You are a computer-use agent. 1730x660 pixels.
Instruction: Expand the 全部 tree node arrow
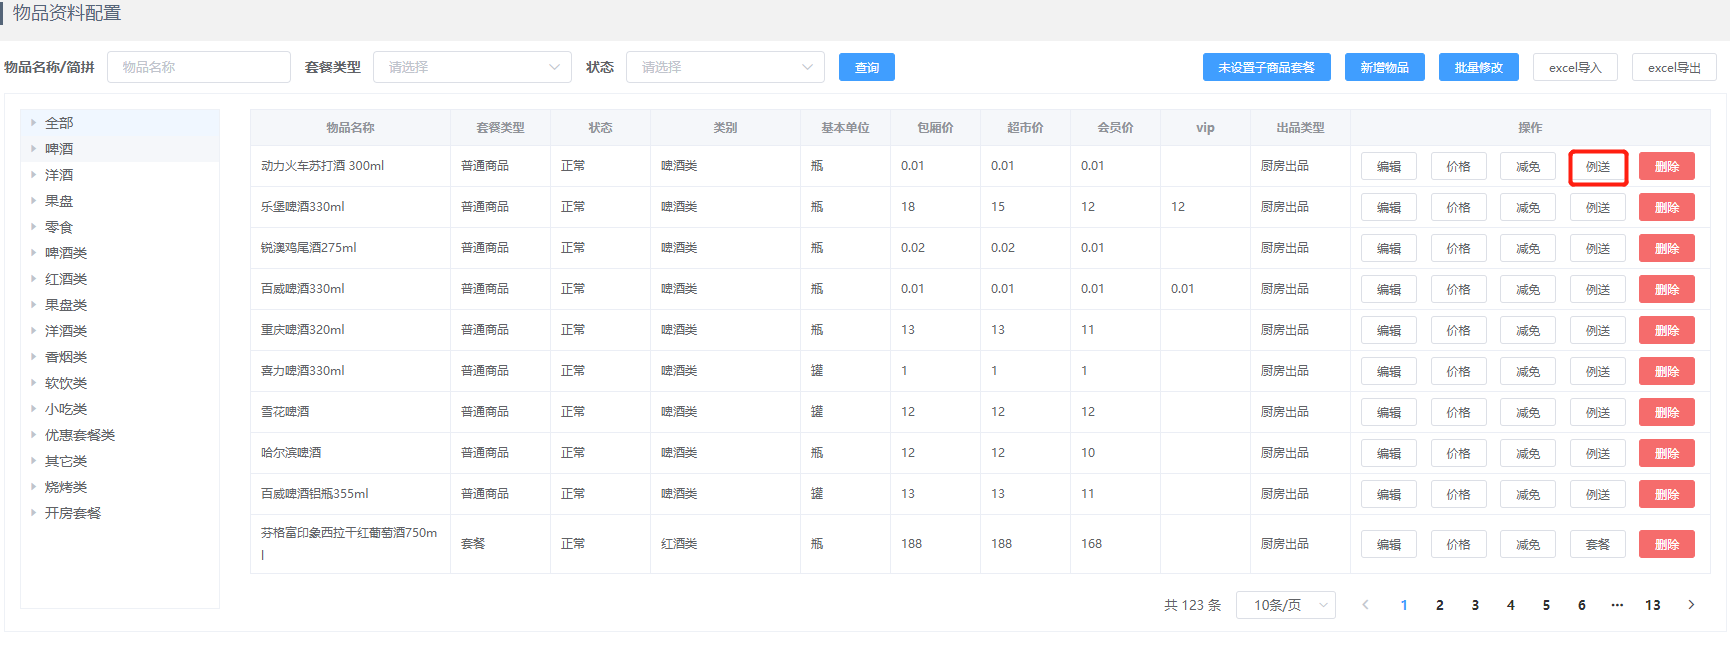(33, 123)
